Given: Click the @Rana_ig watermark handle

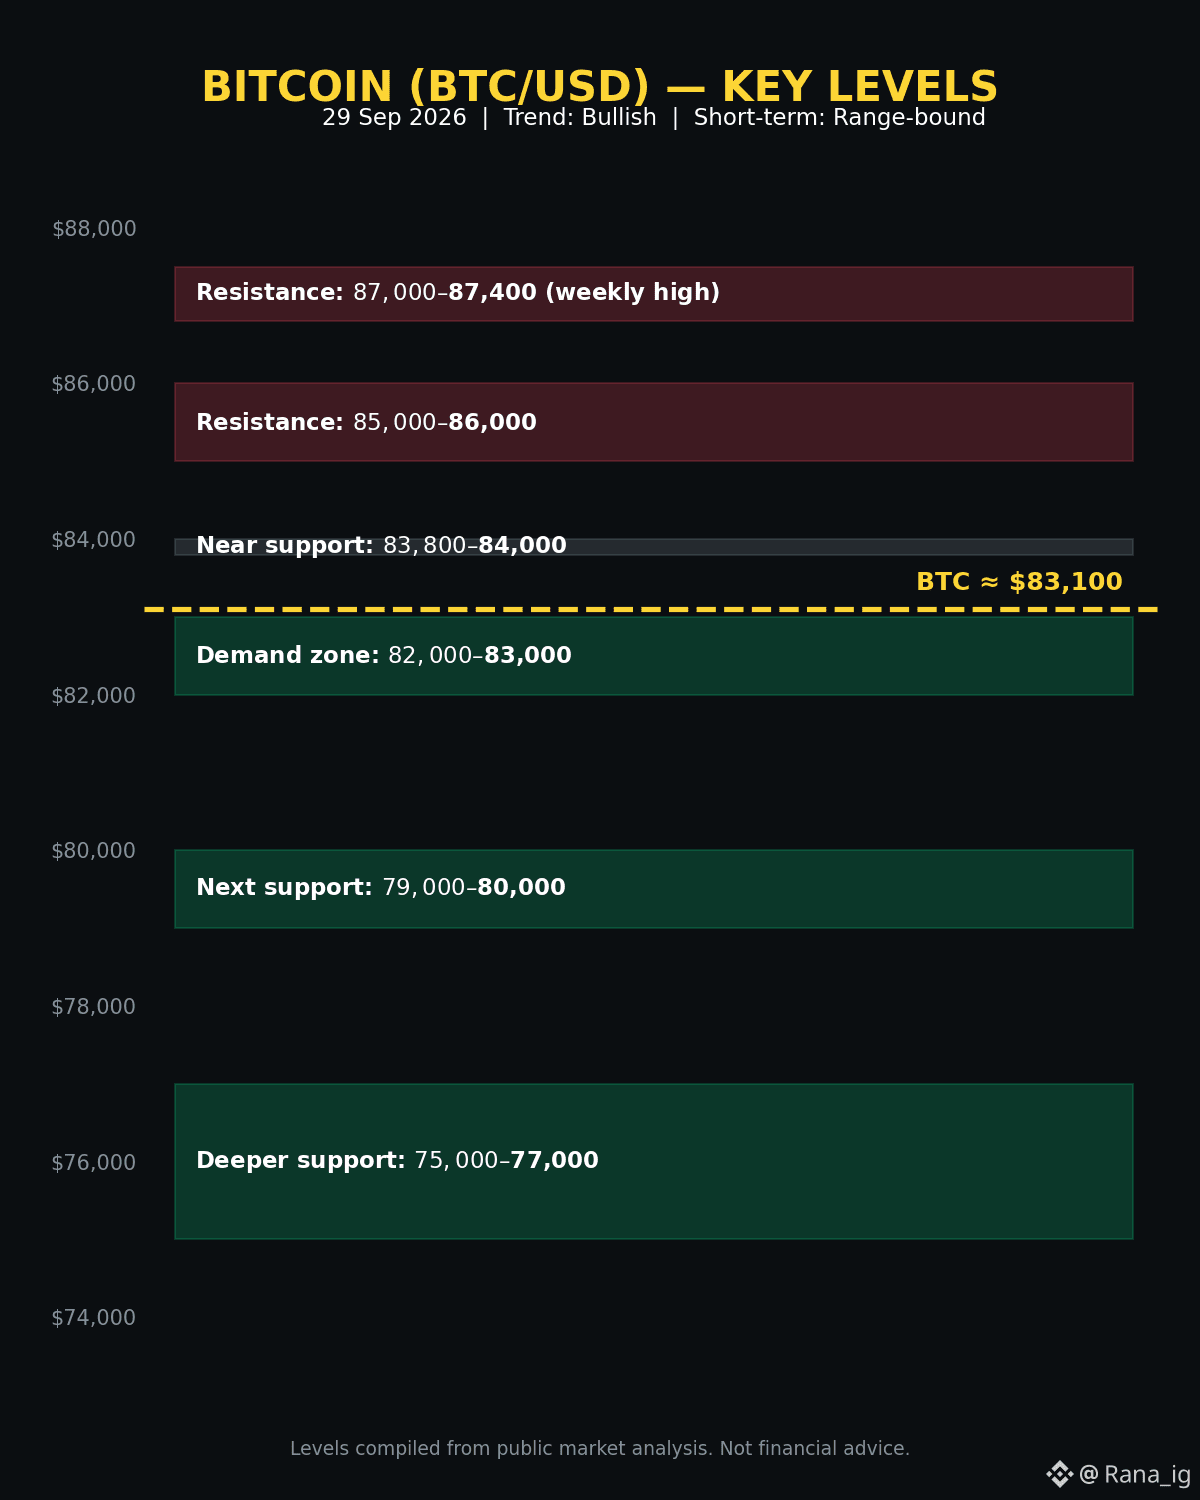Looking at the screenshot, I should (1135, 1475).
